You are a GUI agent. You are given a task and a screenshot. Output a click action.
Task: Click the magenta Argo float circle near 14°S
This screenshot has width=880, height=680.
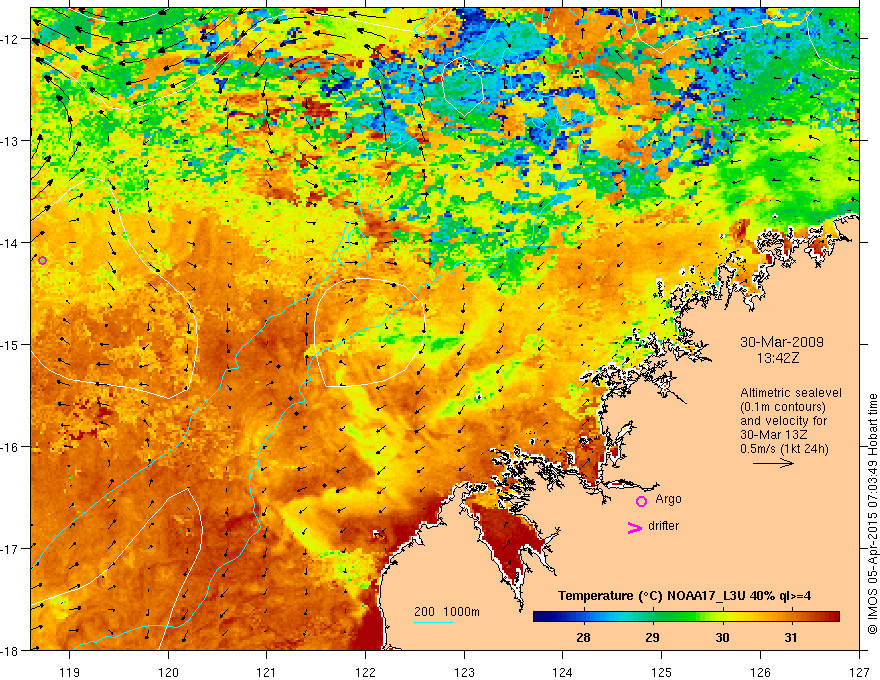point(42,260)
